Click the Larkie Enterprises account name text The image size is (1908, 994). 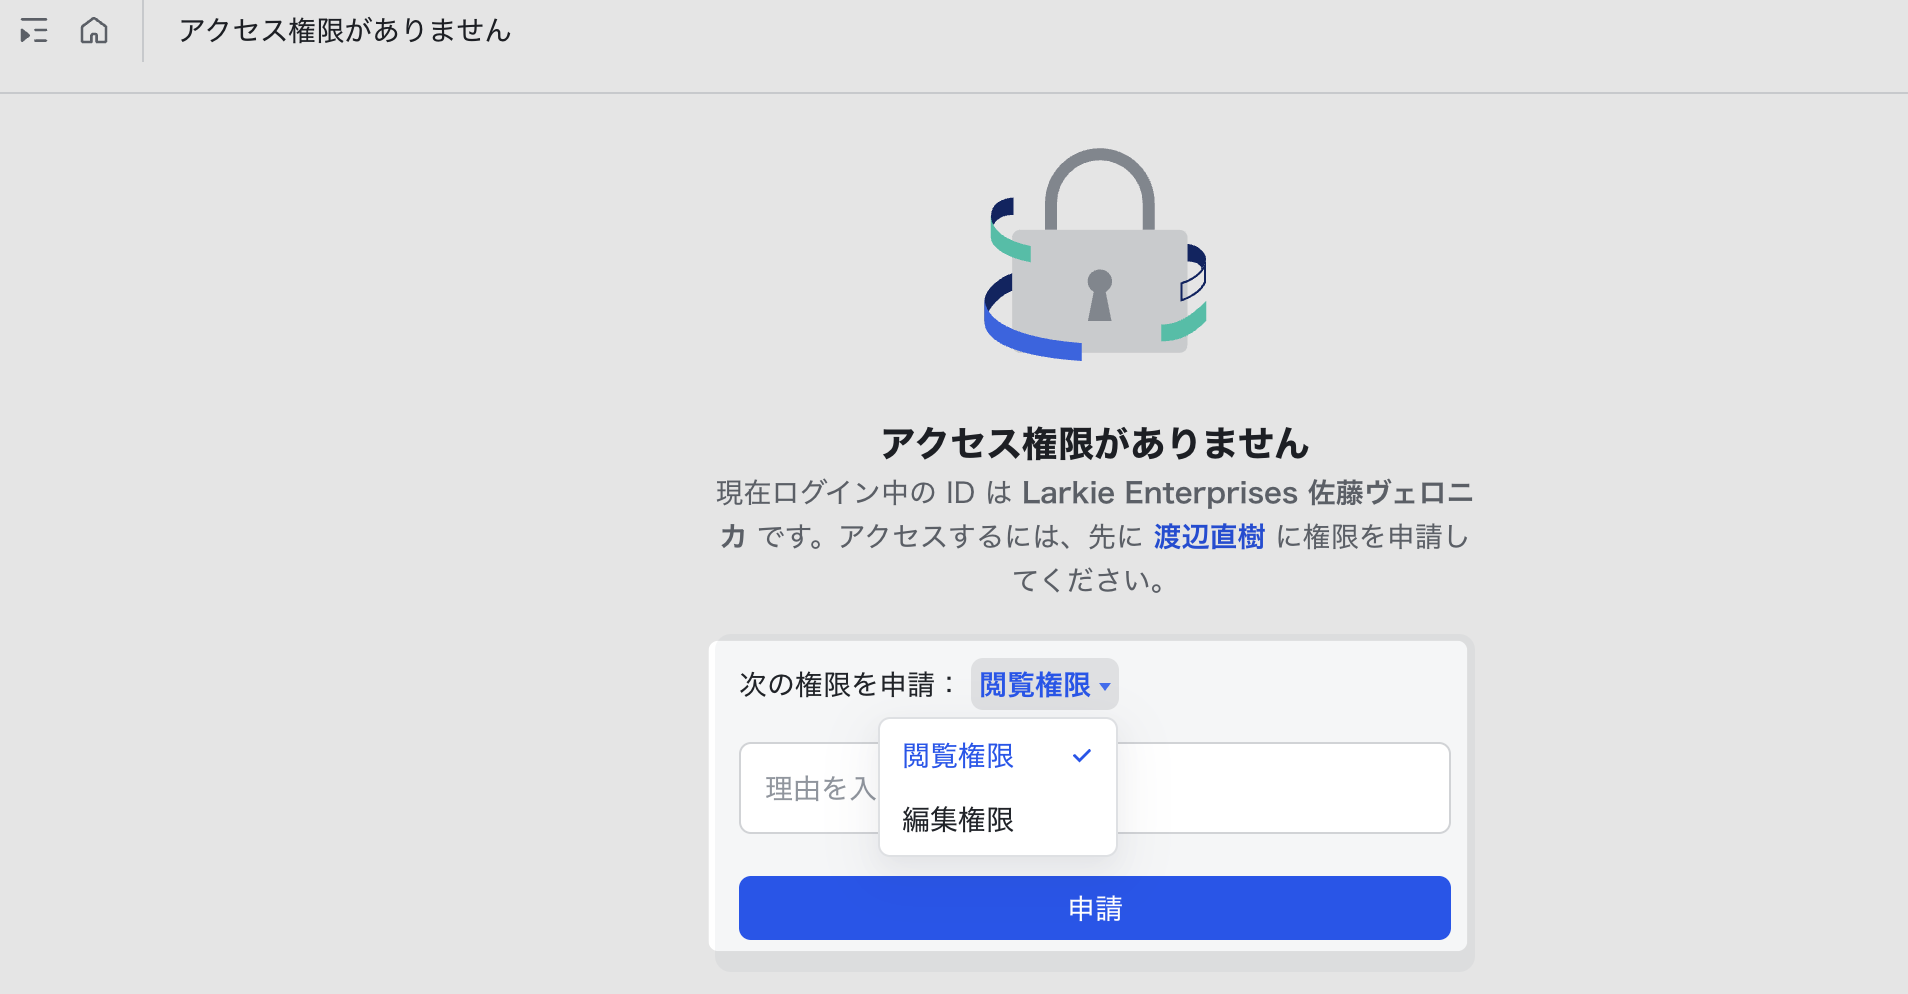coord(1159,493)
